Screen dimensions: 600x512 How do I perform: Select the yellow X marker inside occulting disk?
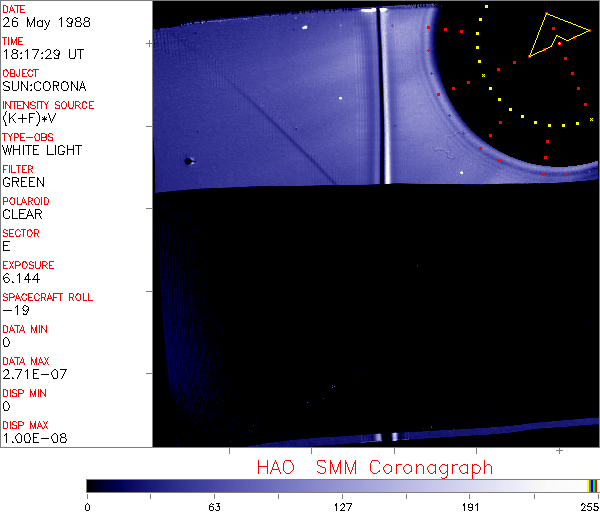click(x=482, y=75)
